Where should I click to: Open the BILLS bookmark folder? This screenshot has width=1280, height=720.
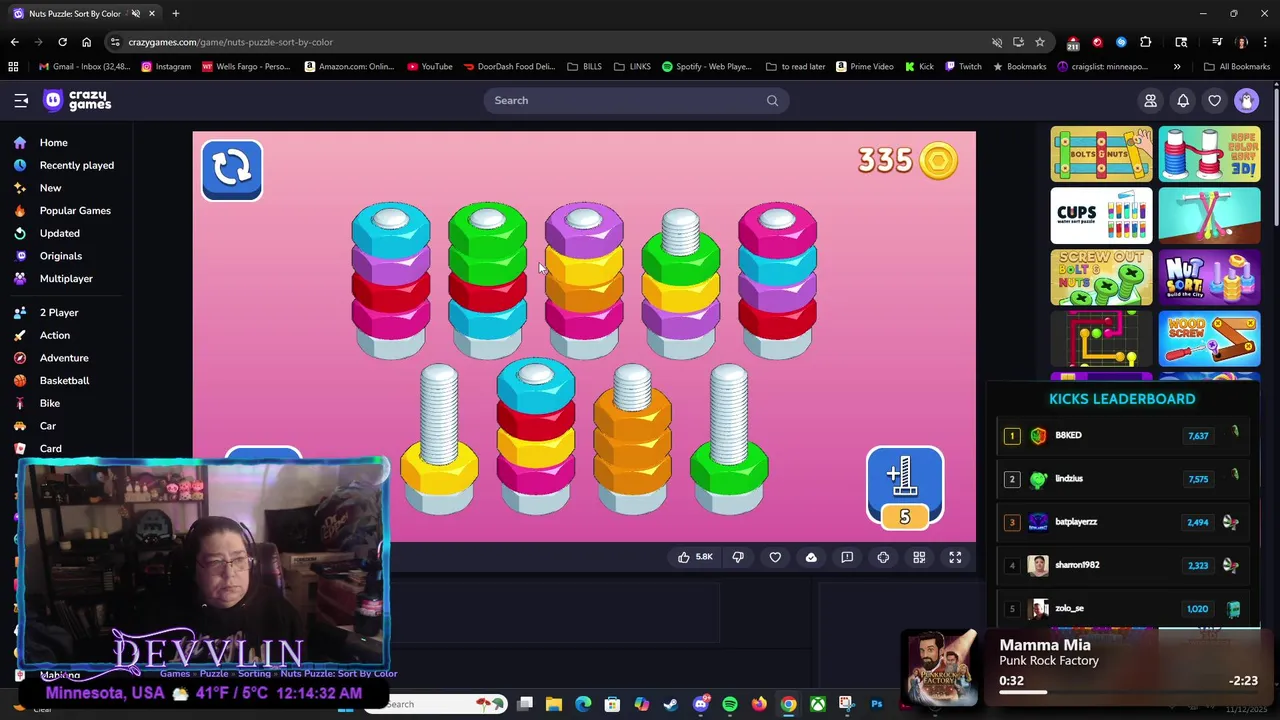[585, 66]
